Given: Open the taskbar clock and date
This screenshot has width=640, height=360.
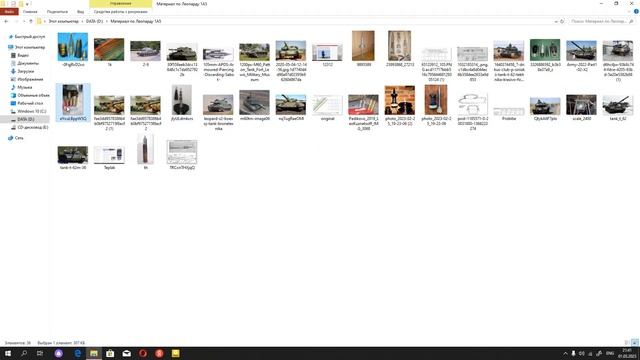Looking at the screenshot, I should tap(627, 353).
